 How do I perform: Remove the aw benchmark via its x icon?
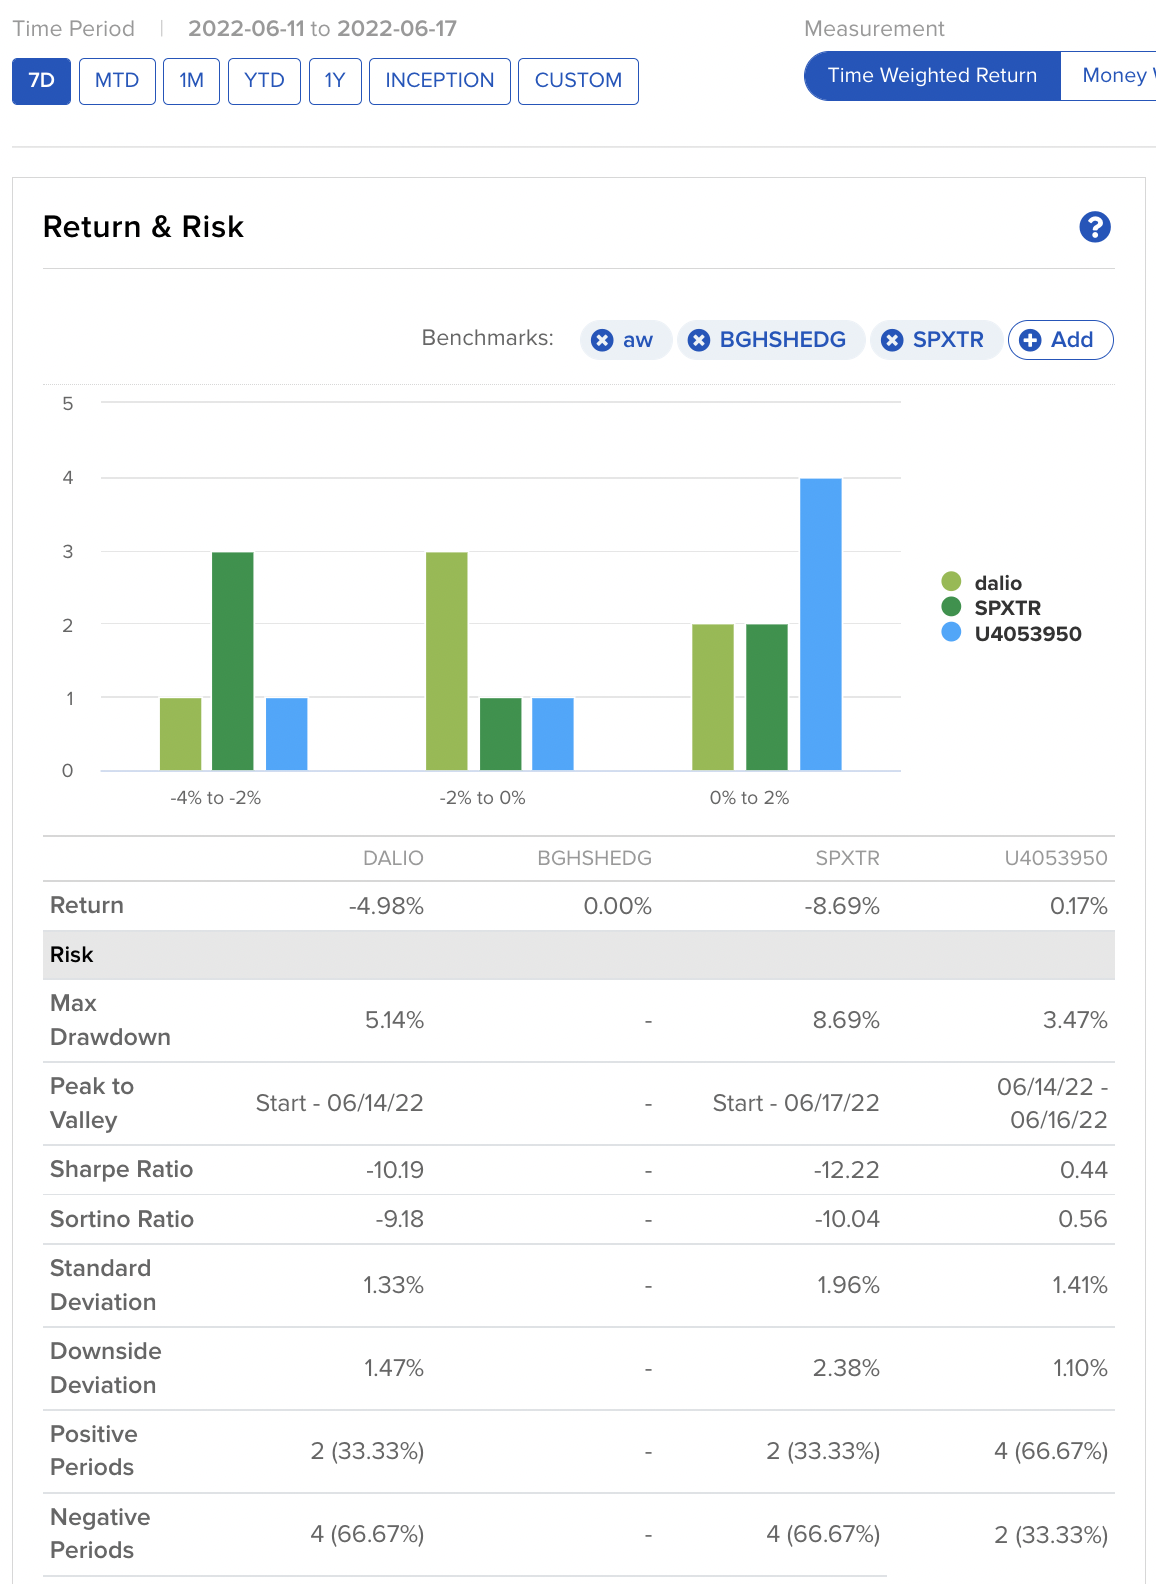602,341
